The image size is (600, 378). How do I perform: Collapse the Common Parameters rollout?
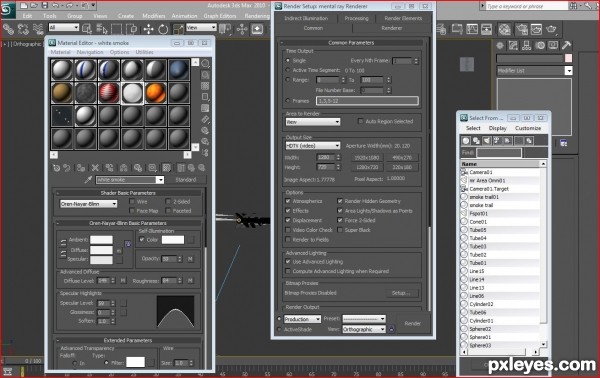[351, 43]
